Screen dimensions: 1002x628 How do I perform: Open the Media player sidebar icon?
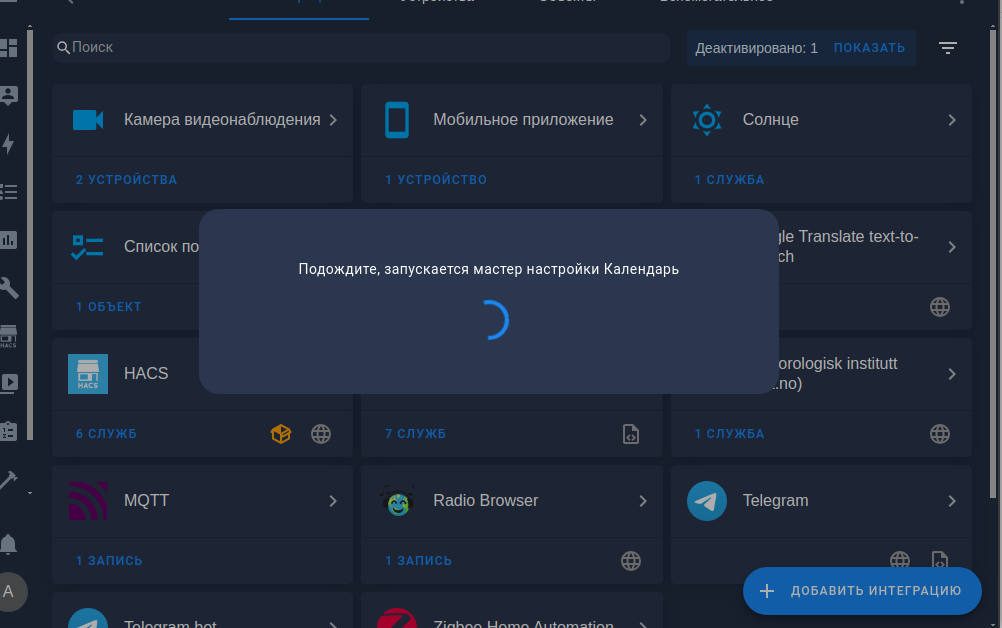(x=8, y=383)
